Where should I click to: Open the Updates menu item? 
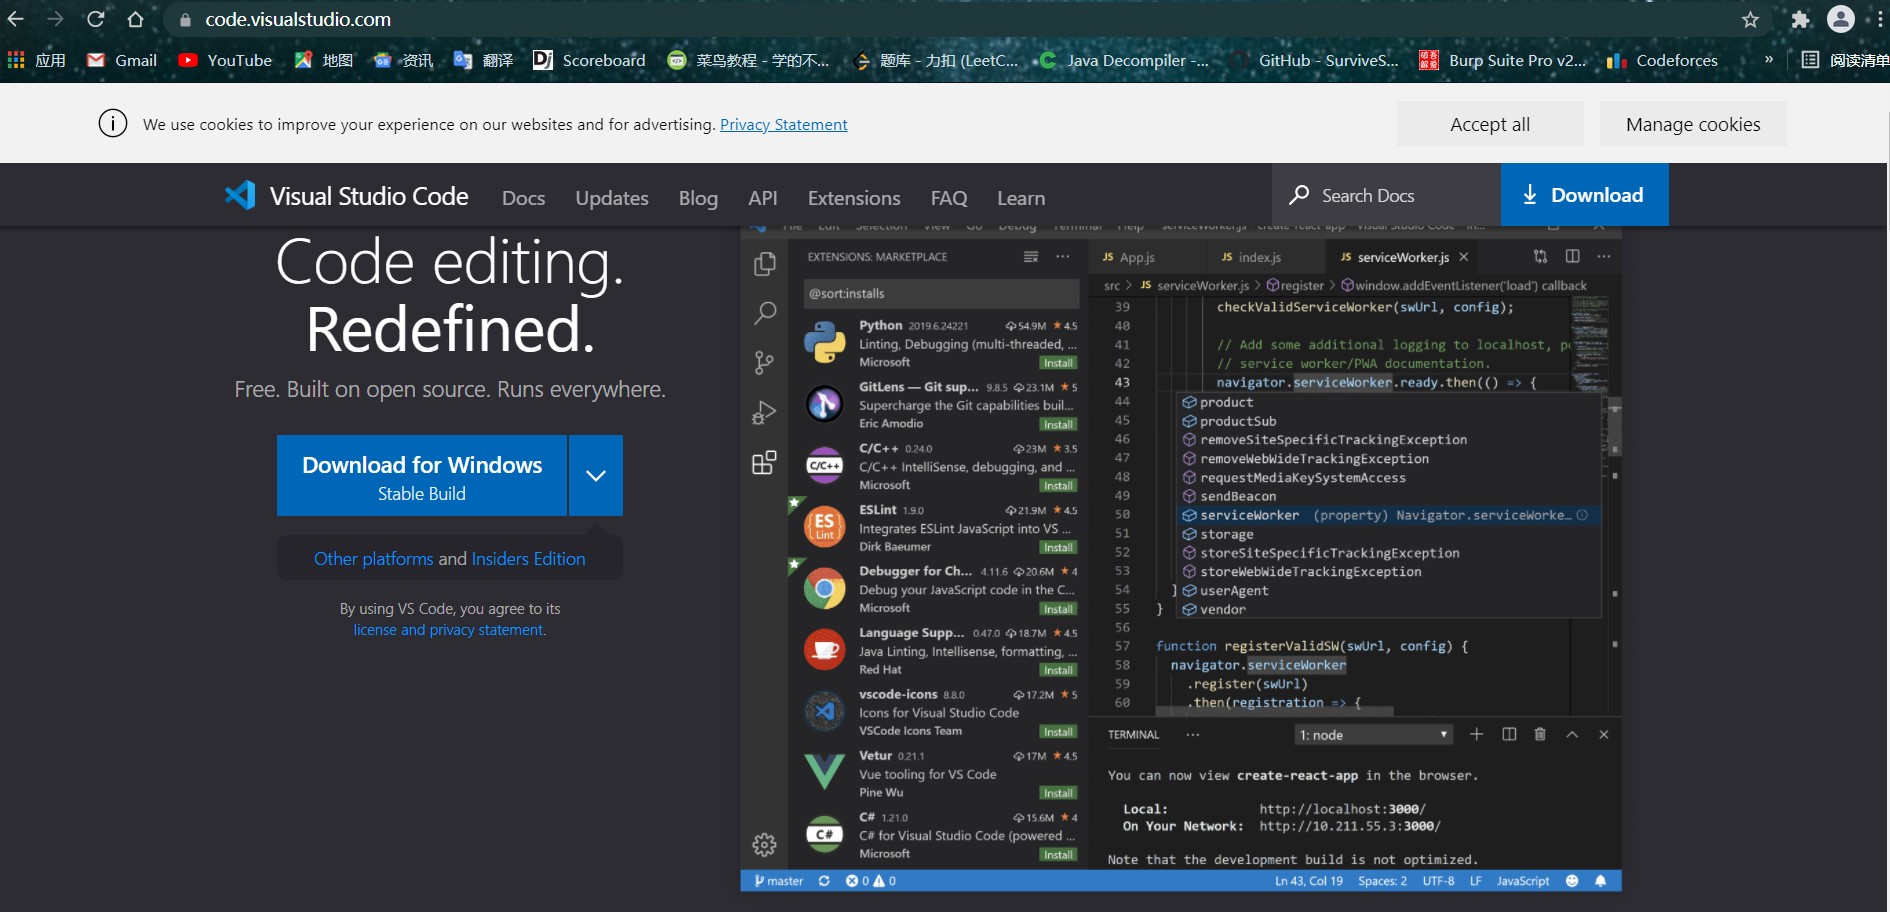[612, 198]
